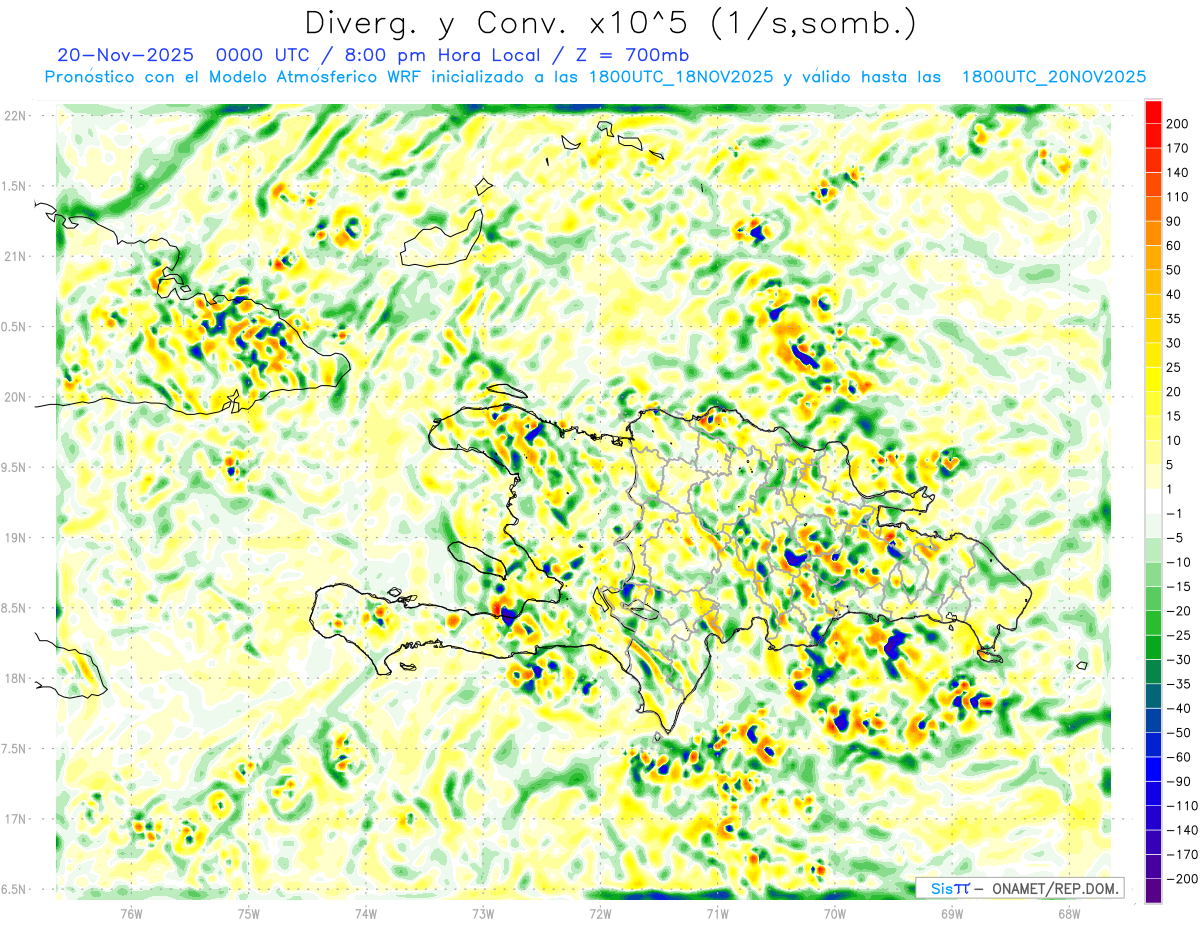Click the '21N' latitude label

15,257
